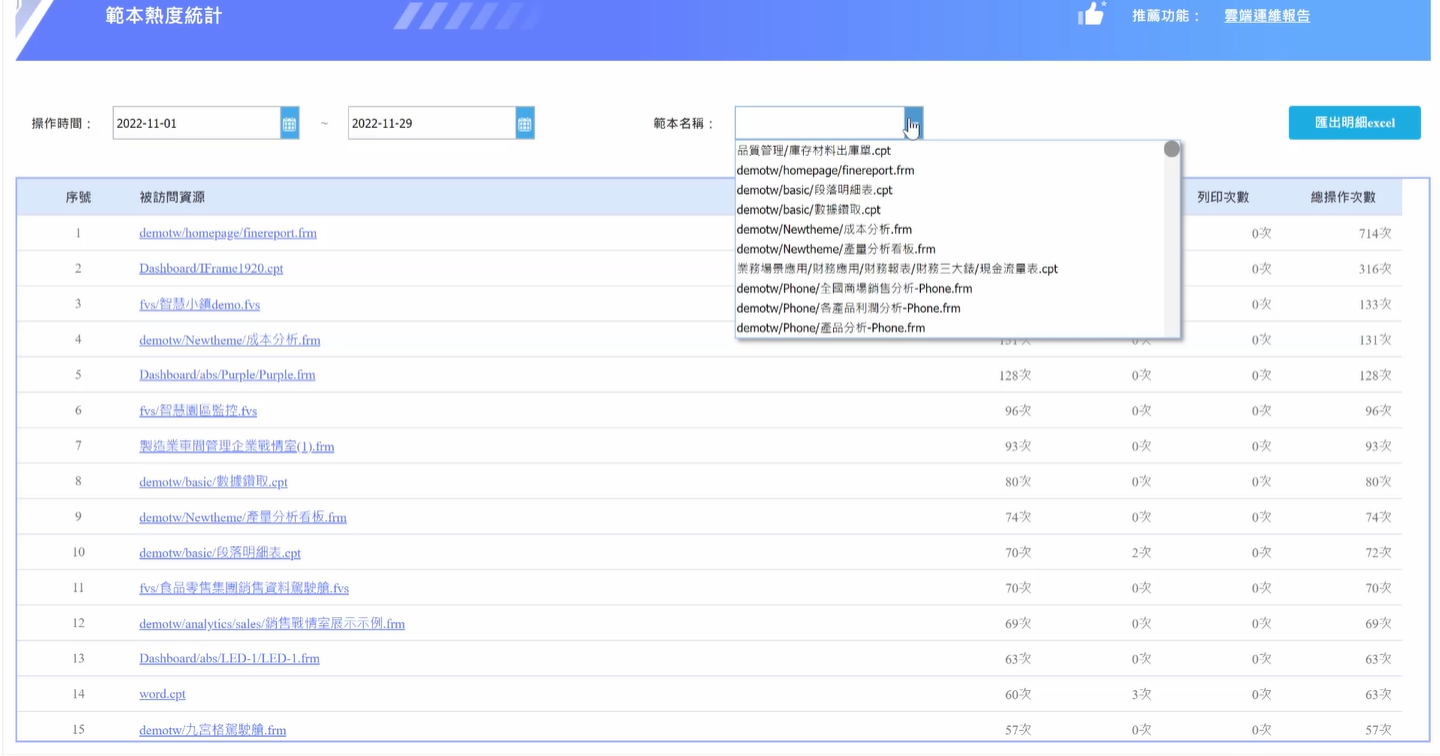Click the 匯出明細excel export button

1354,122
